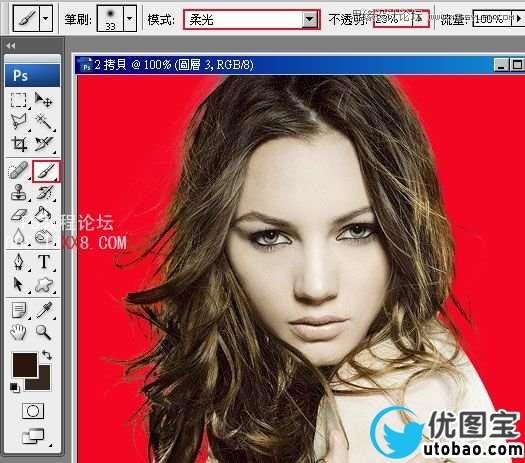Open the brush preset picker arrow
Image resolution: width=525 pixels, height=463 pixels.
[130, 18]
